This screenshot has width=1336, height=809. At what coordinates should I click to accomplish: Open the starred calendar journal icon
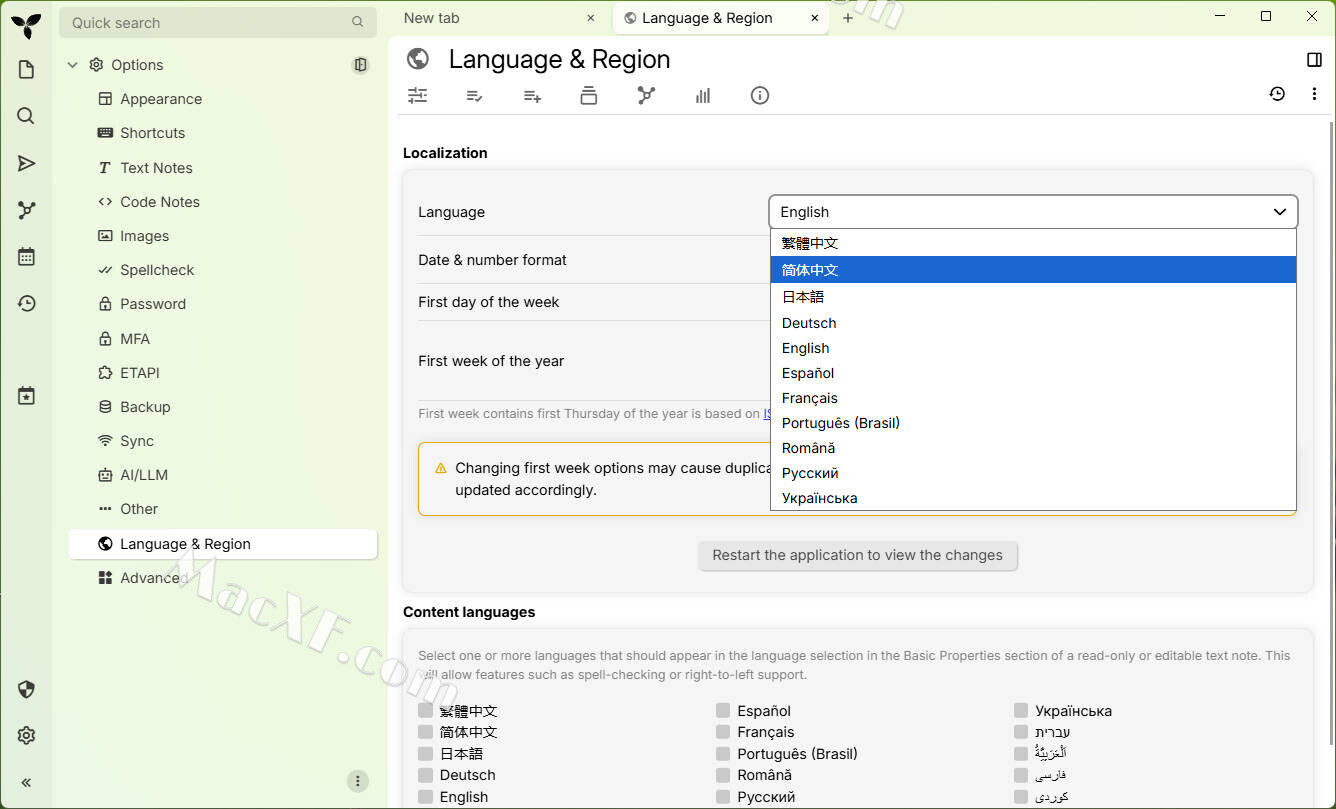(x=26, y=396)
